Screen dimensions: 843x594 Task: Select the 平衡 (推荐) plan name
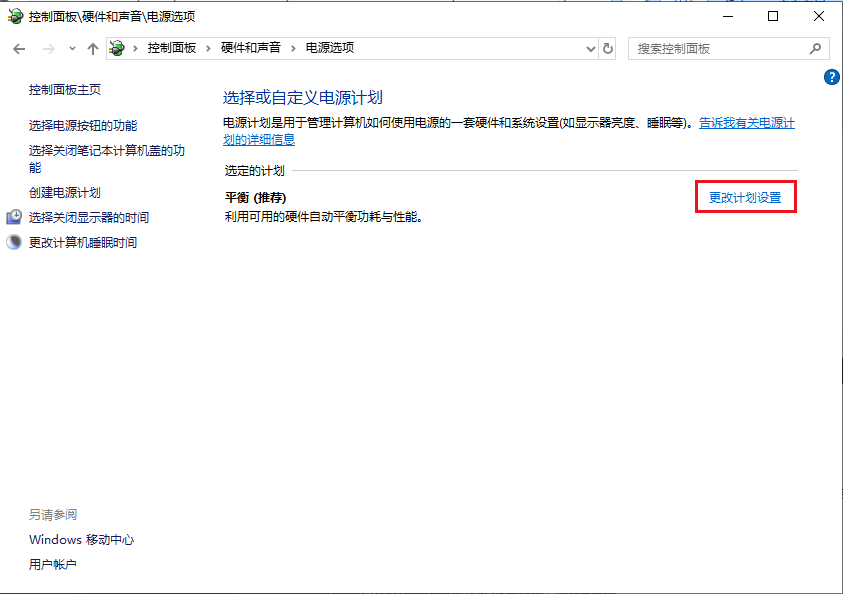pyautogui.click(x=255, y=197)
